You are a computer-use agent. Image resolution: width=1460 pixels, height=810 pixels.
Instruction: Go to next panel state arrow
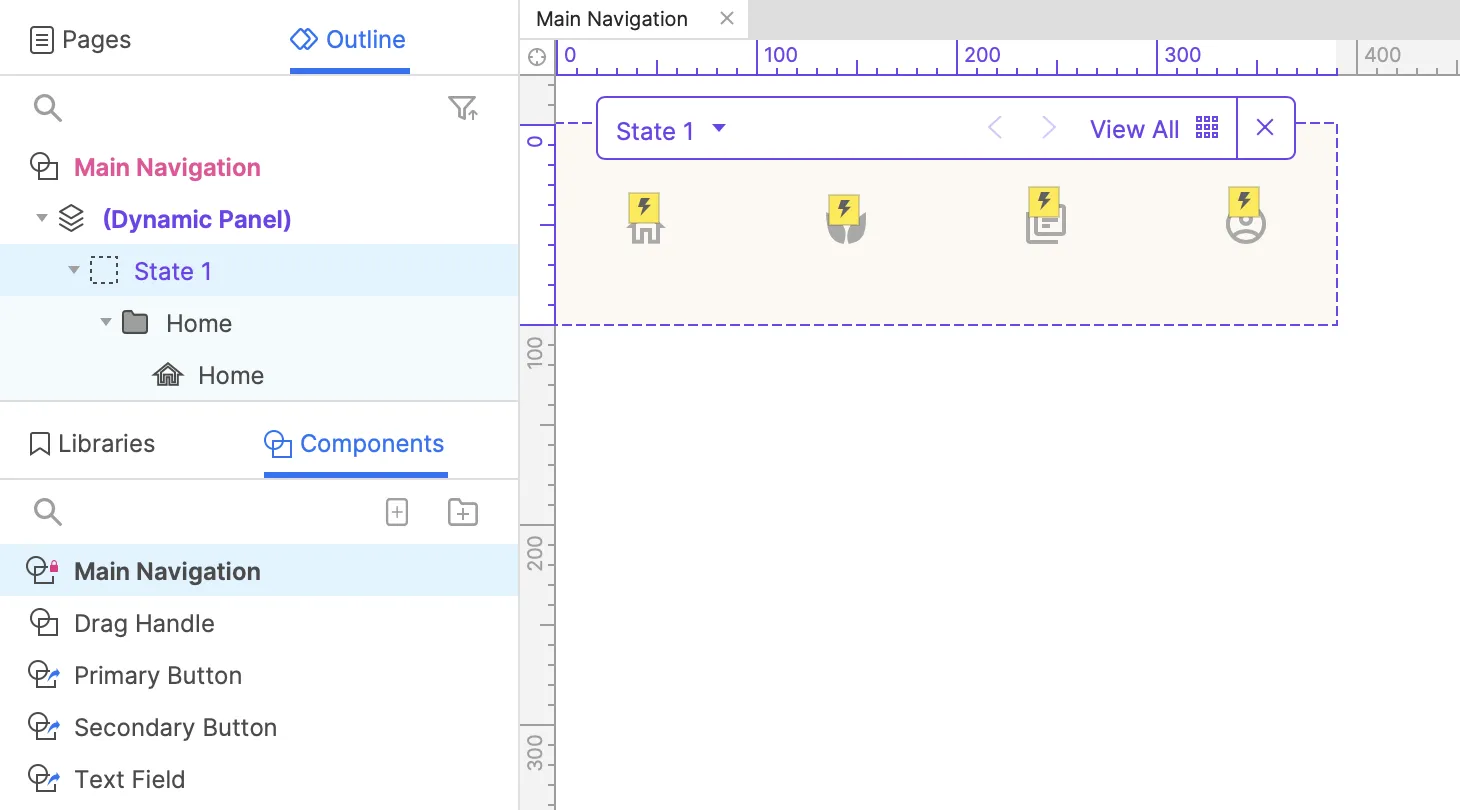[x=1048, y=128]
